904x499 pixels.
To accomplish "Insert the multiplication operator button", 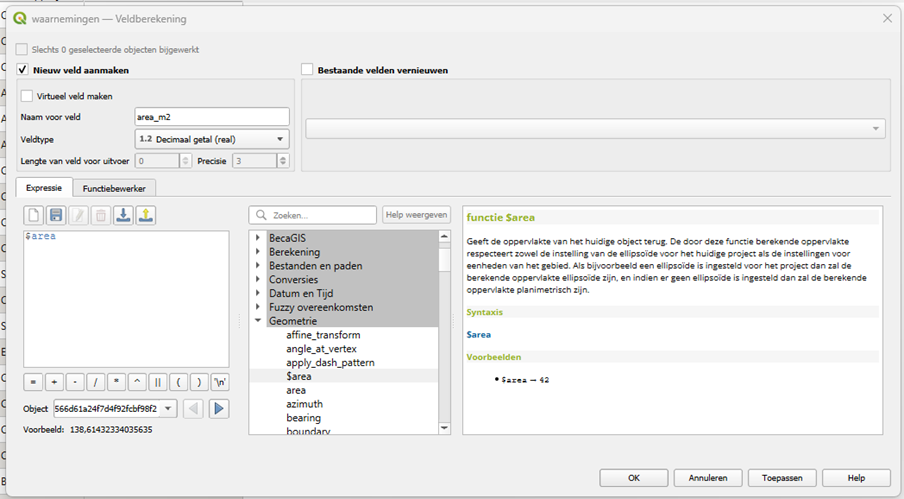I will point(115,382).
